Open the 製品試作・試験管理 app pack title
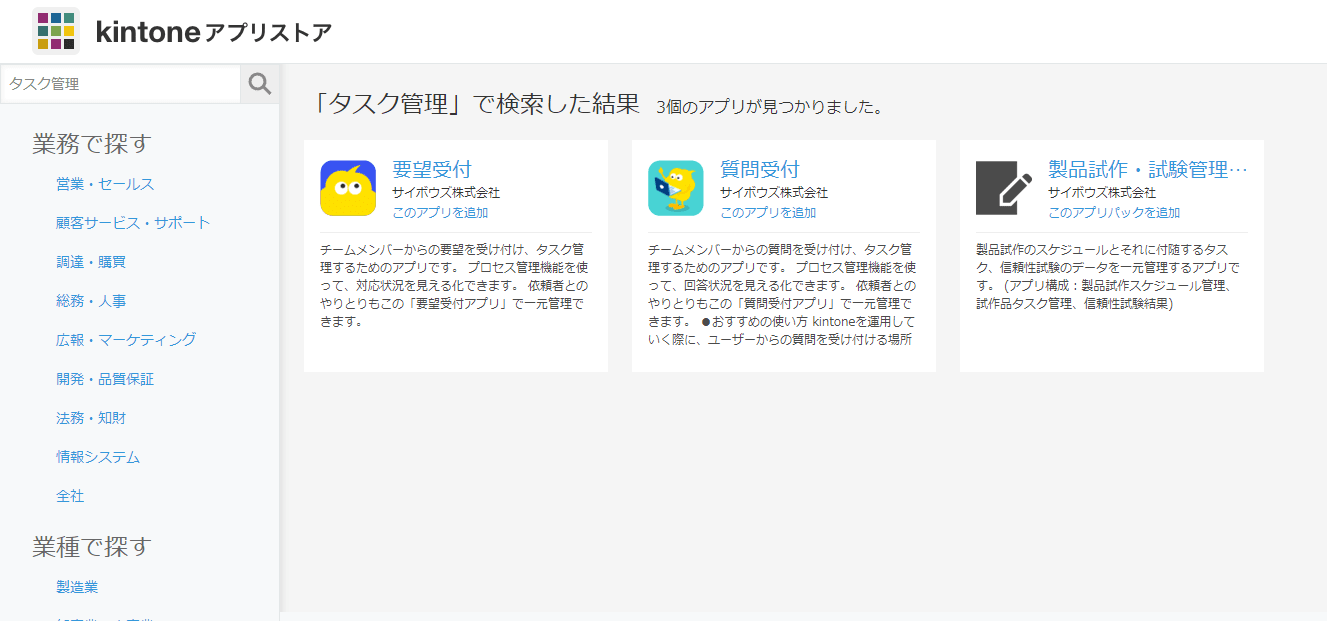Image resolution: width=1327 pixels, height=621 pixels. (1148, 169)
